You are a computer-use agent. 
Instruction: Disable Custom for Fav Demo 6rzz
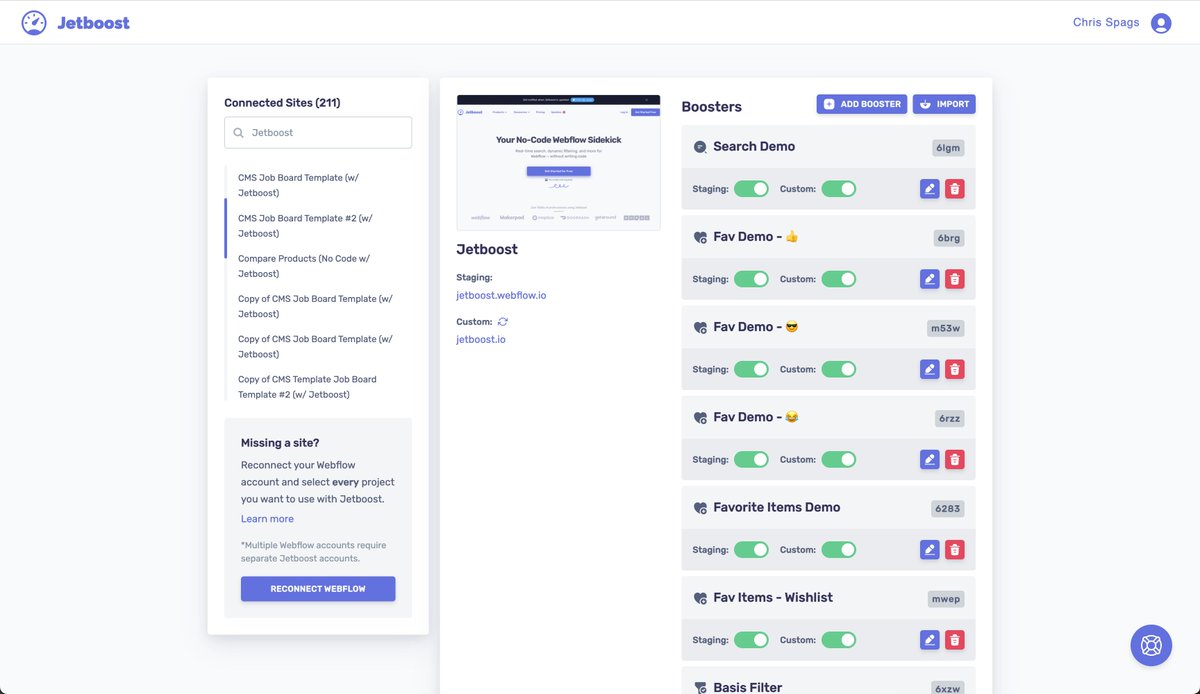click(839, 459)
